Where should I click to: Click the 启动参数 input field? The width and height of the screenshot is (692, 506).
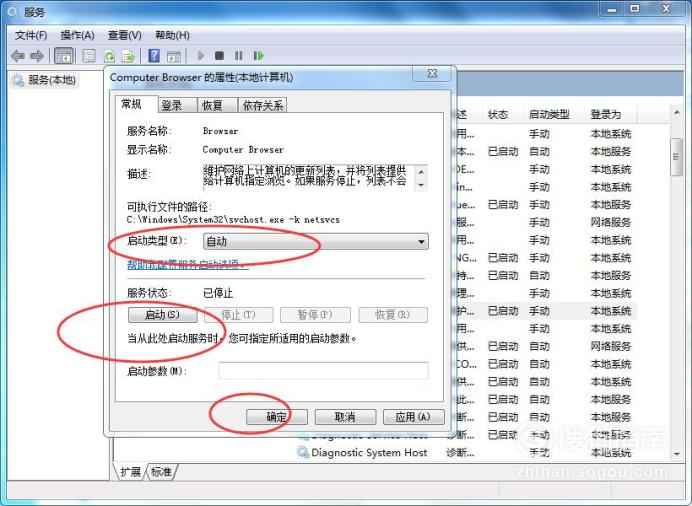coord(323,371)
